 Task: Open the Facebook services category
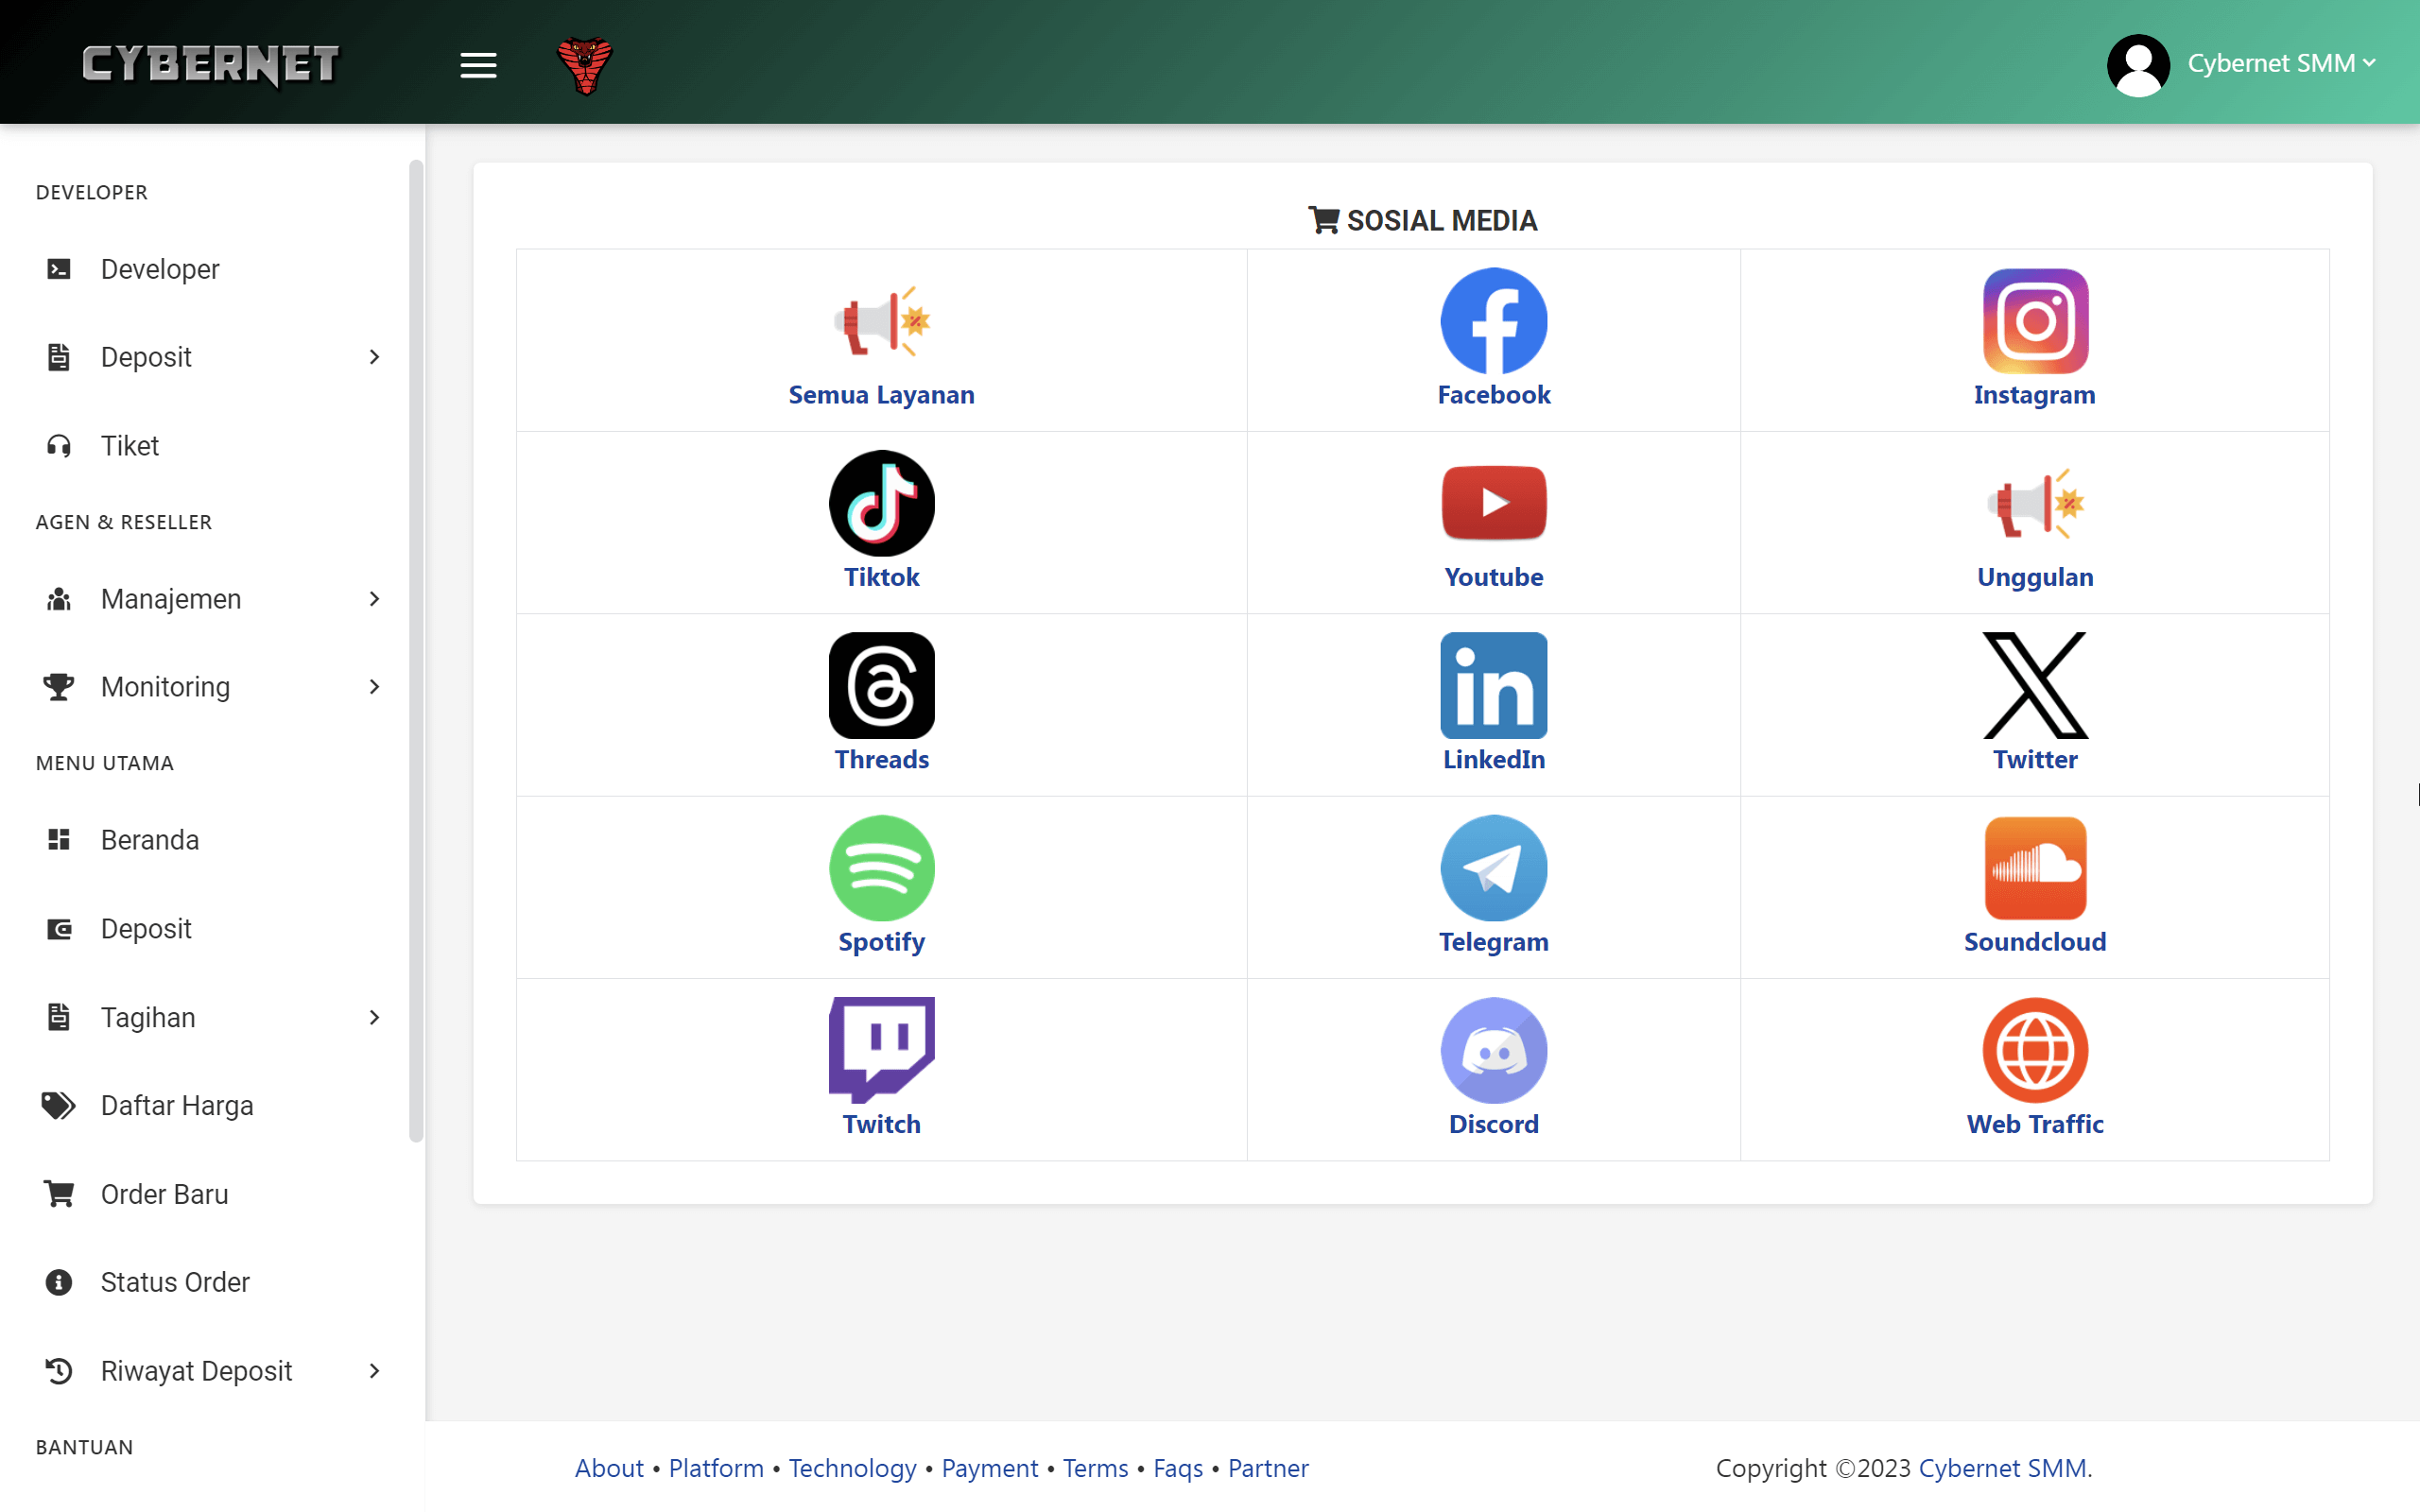pos(1493,340)
